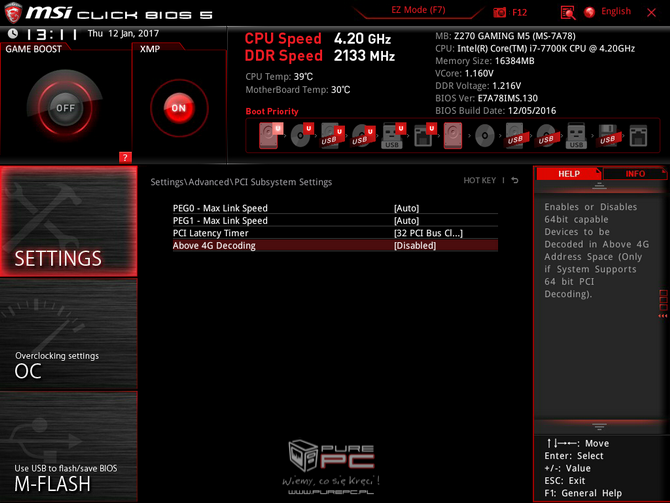Select the UEFI CD/DVD boot device icon
This screenshot has width=670, height=503.
[x=302, y=135]
